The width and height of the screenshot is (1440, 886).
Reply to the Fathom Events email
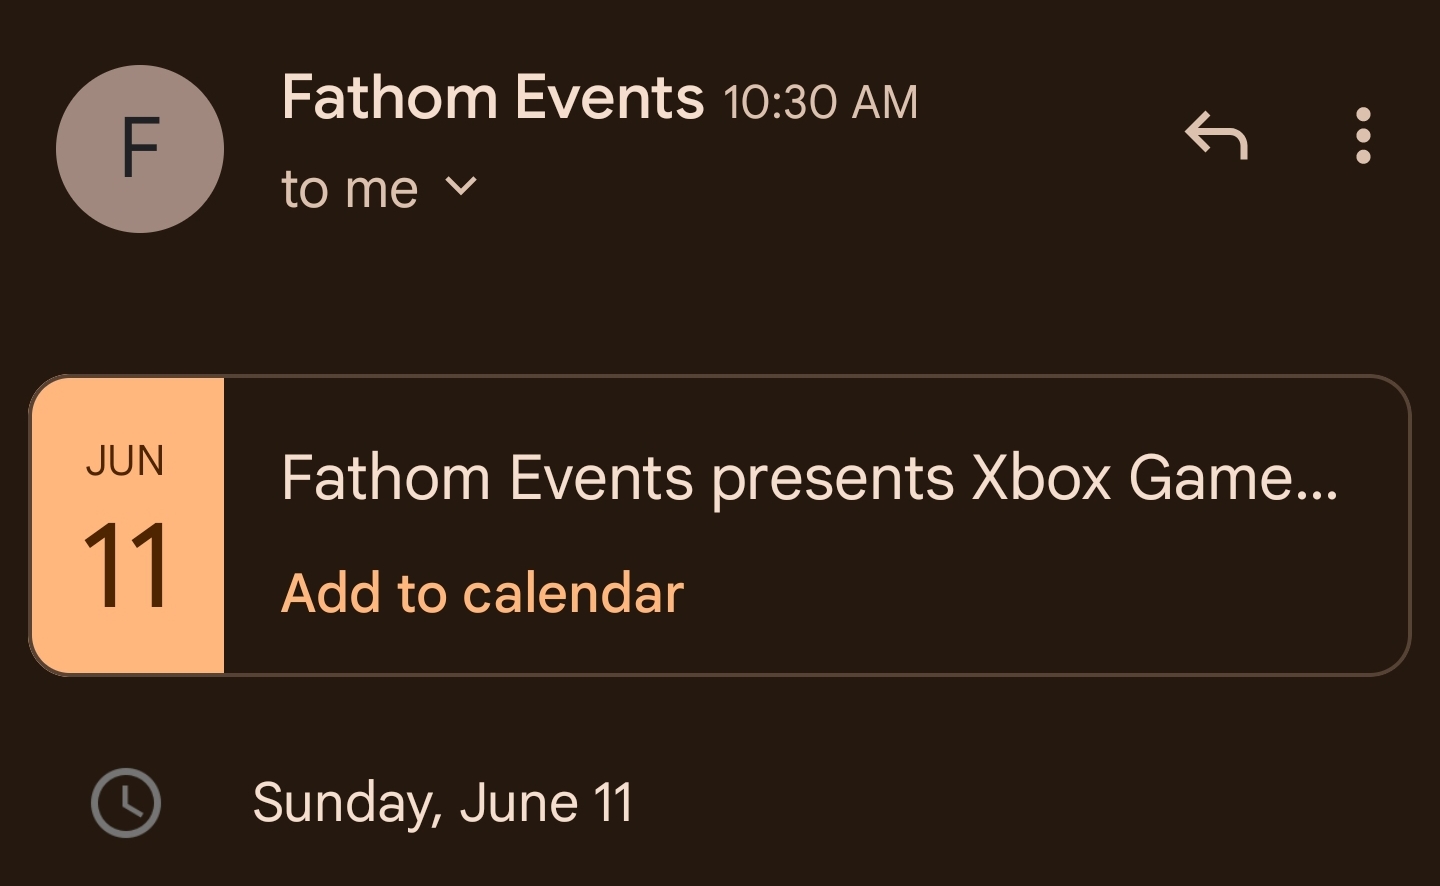point(1216,135)
